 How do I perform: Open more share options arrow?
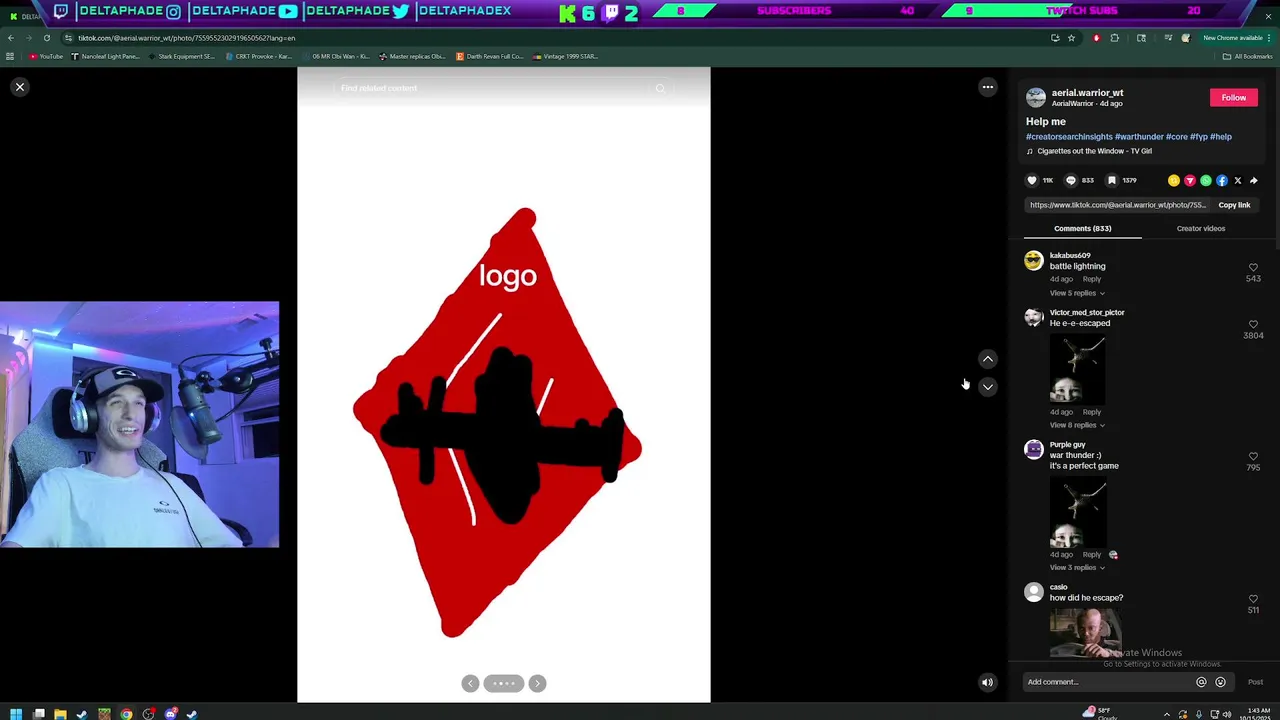[x=1254, y=181]
